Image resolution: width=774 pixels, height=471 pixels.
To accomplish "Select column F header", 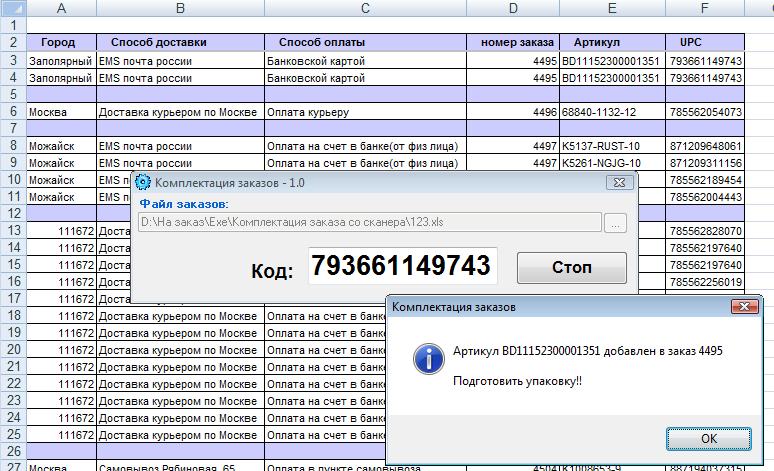I will pyautogui.click(x=704, y=8).
